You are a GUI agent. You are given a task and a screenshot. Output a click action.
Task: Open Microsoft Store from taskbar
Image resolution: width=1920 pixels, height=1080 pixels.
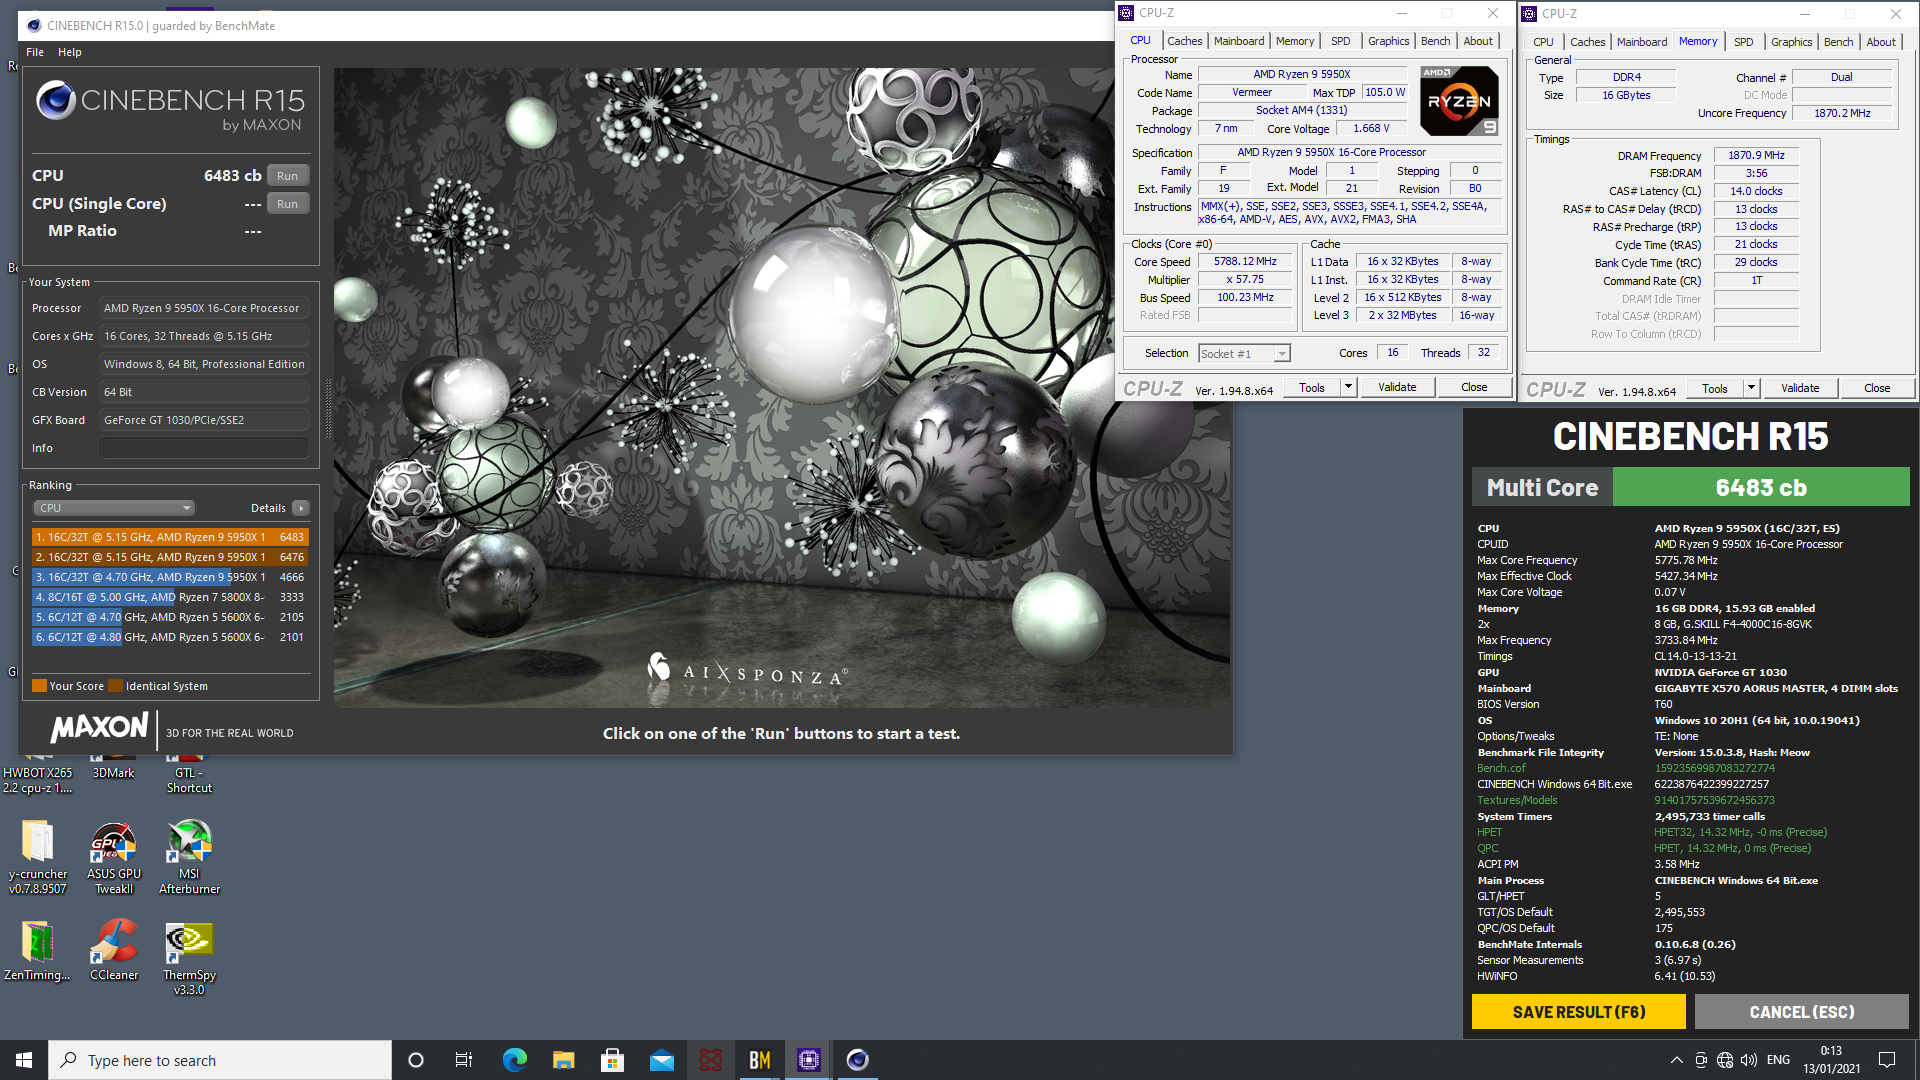[x=612, y=1060]
